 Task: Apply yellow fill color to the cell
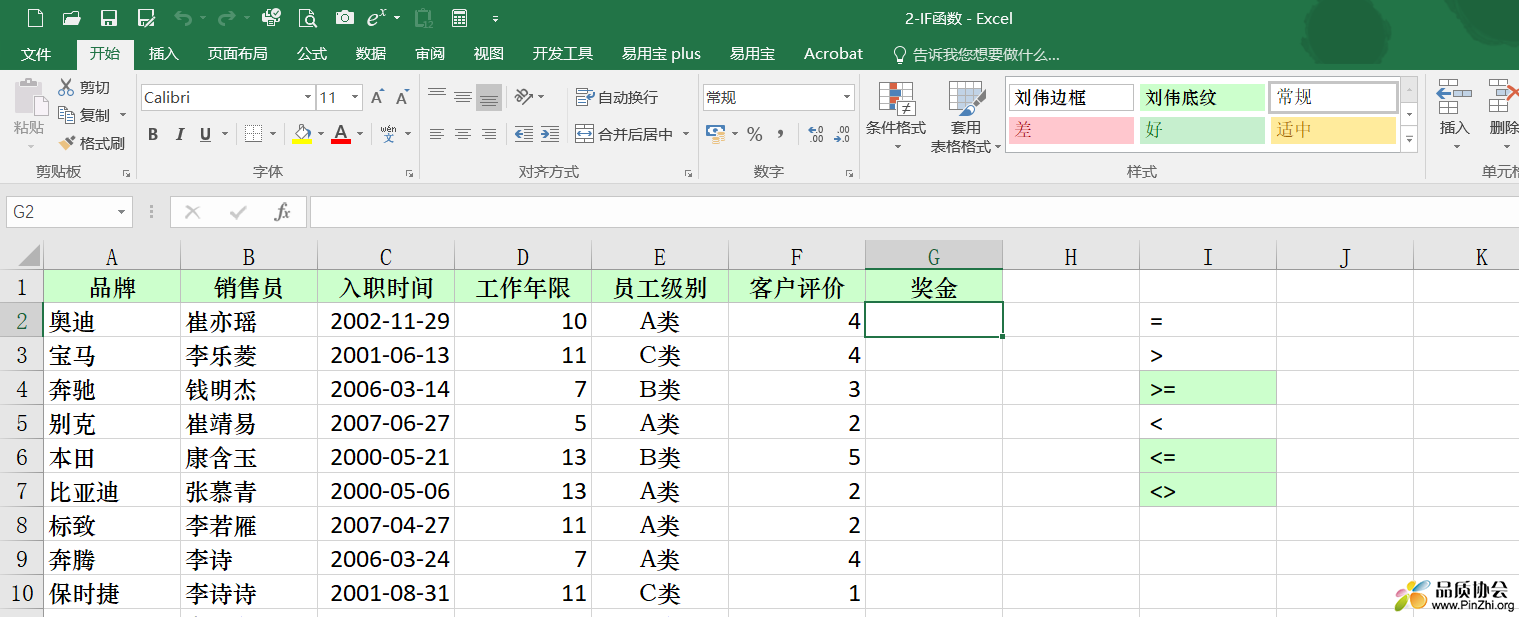click(302, 134)
